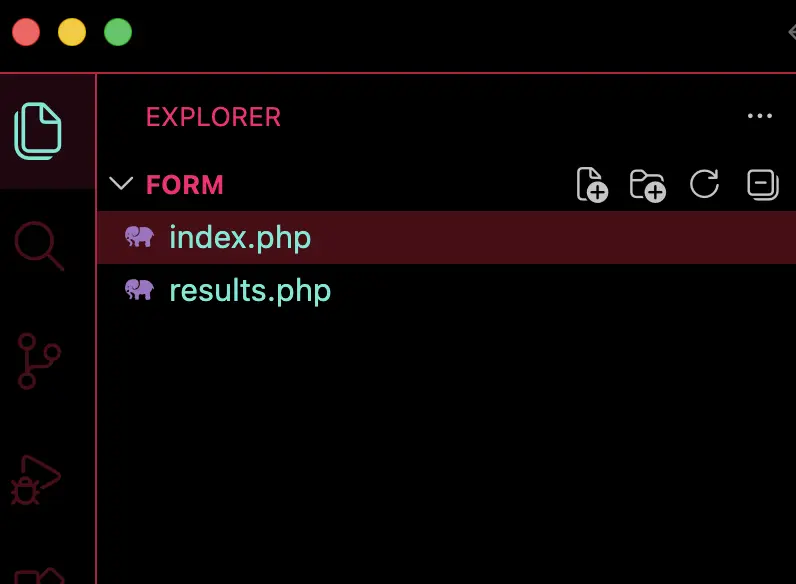Close the window with the red button
Screen dimensions: 796x584
26,32
